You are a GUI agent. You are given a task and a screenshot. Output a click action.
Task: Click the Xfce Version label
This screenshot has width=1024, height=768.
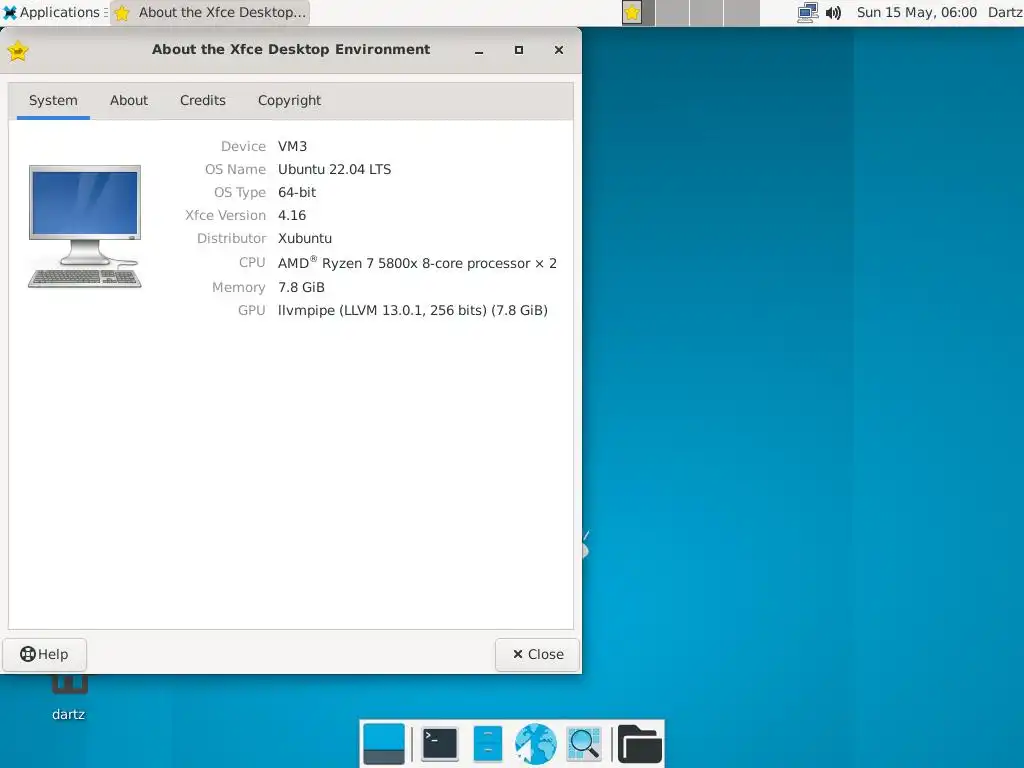[x=225, y=215]
